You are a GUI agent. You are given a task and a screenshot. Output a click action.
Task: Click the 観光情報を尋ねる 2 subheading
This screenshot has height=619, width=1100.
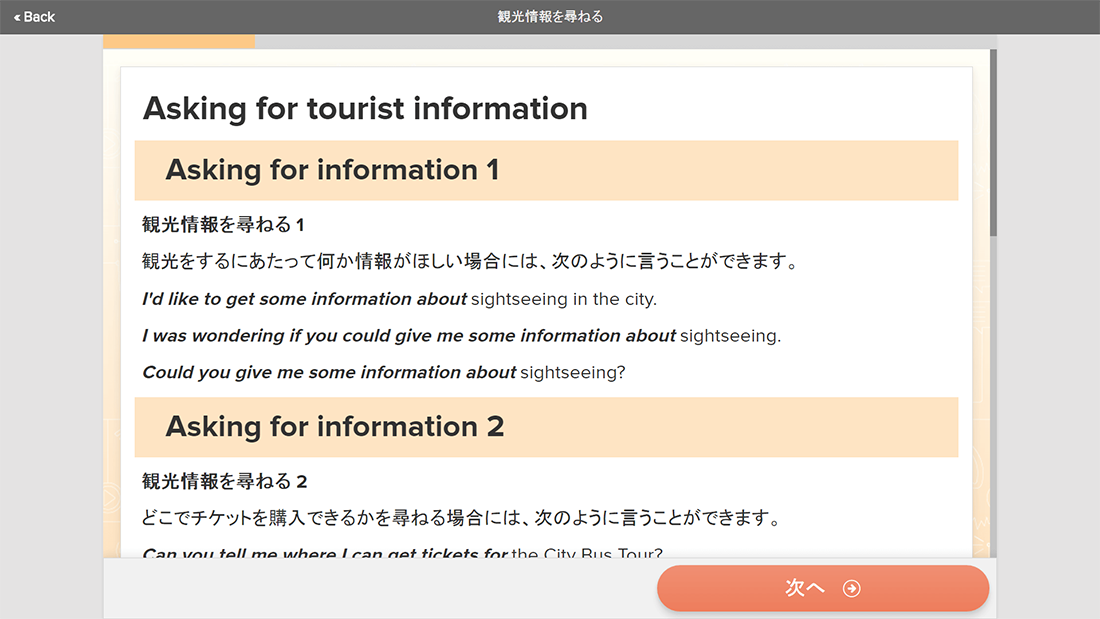click(225, 482)
